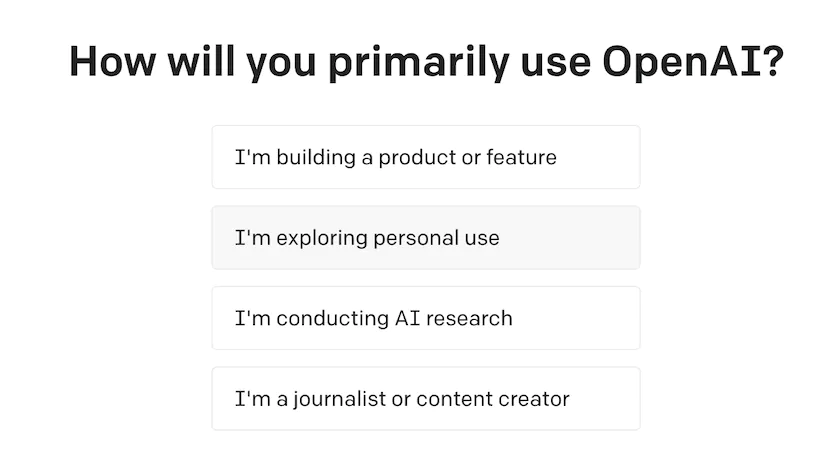Click the "How will you primarily use OpenAI?" heading
Viewport: 828px width, 467px height.
(425, 61)
